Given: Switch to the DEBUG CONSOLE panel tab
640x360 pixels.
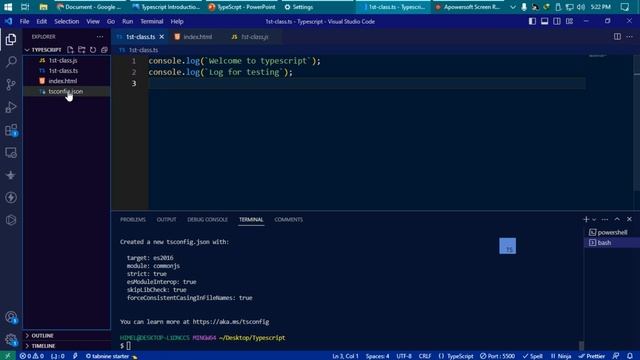Looking at the screenshot, I should click(x=207, y=220).
